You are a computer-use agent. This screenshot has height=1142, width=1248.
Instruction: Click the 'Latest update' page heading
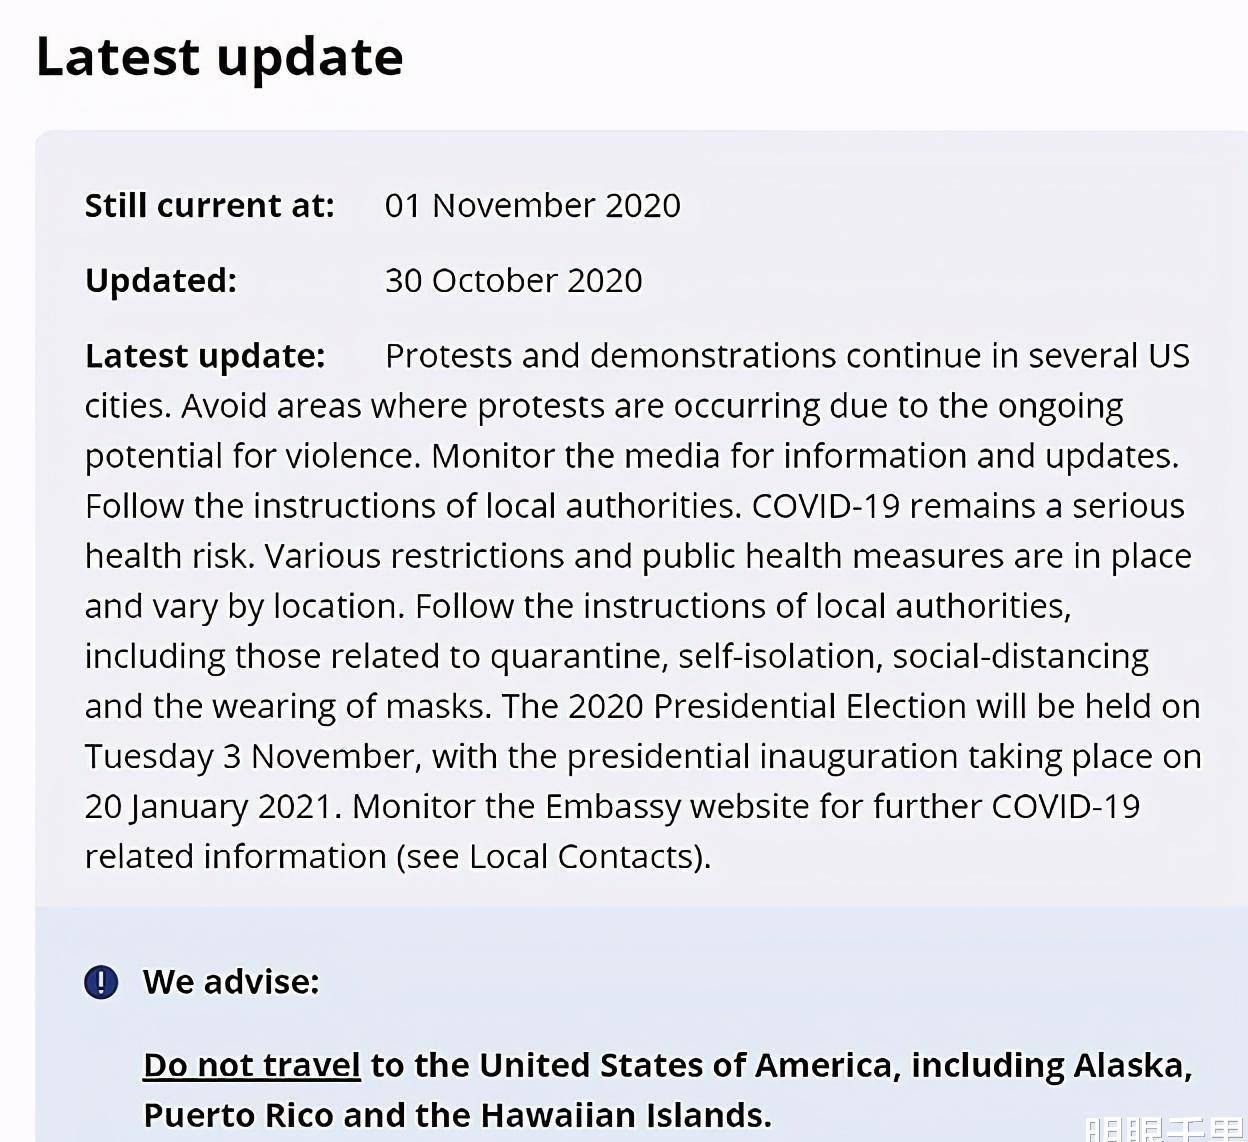[x=220, y=57]
